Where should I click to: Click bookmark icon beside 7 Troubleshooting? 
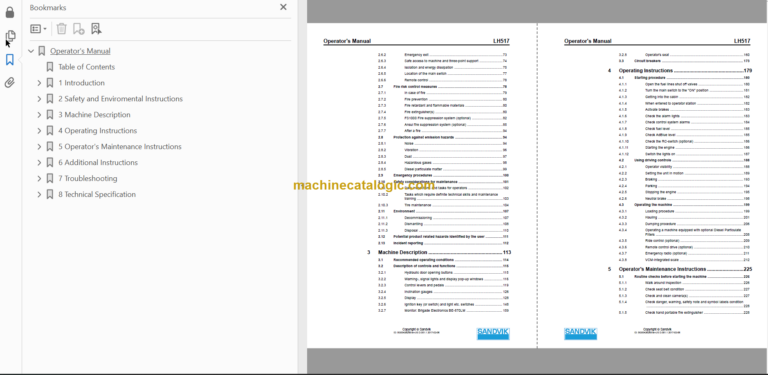coord(49,178)
